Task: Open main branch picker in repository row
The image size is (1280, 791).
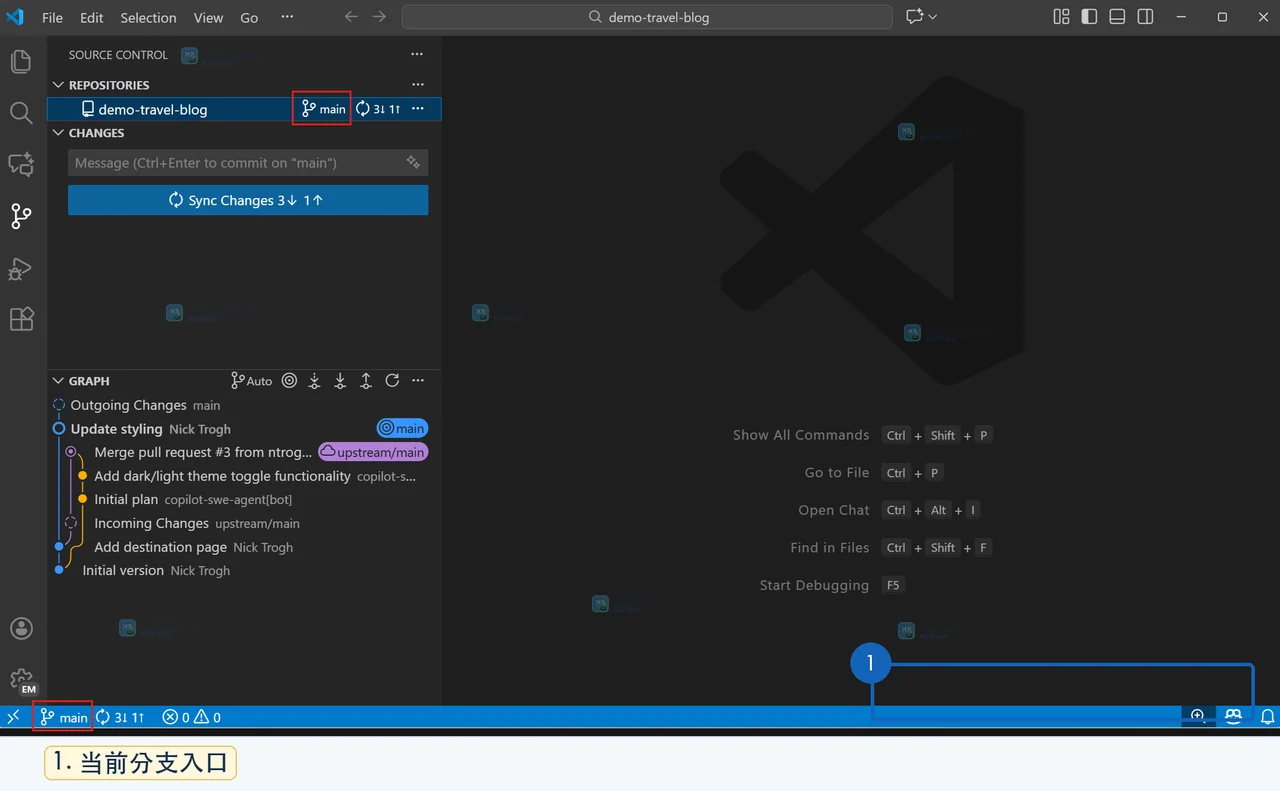Action: [x=323, y=109]
